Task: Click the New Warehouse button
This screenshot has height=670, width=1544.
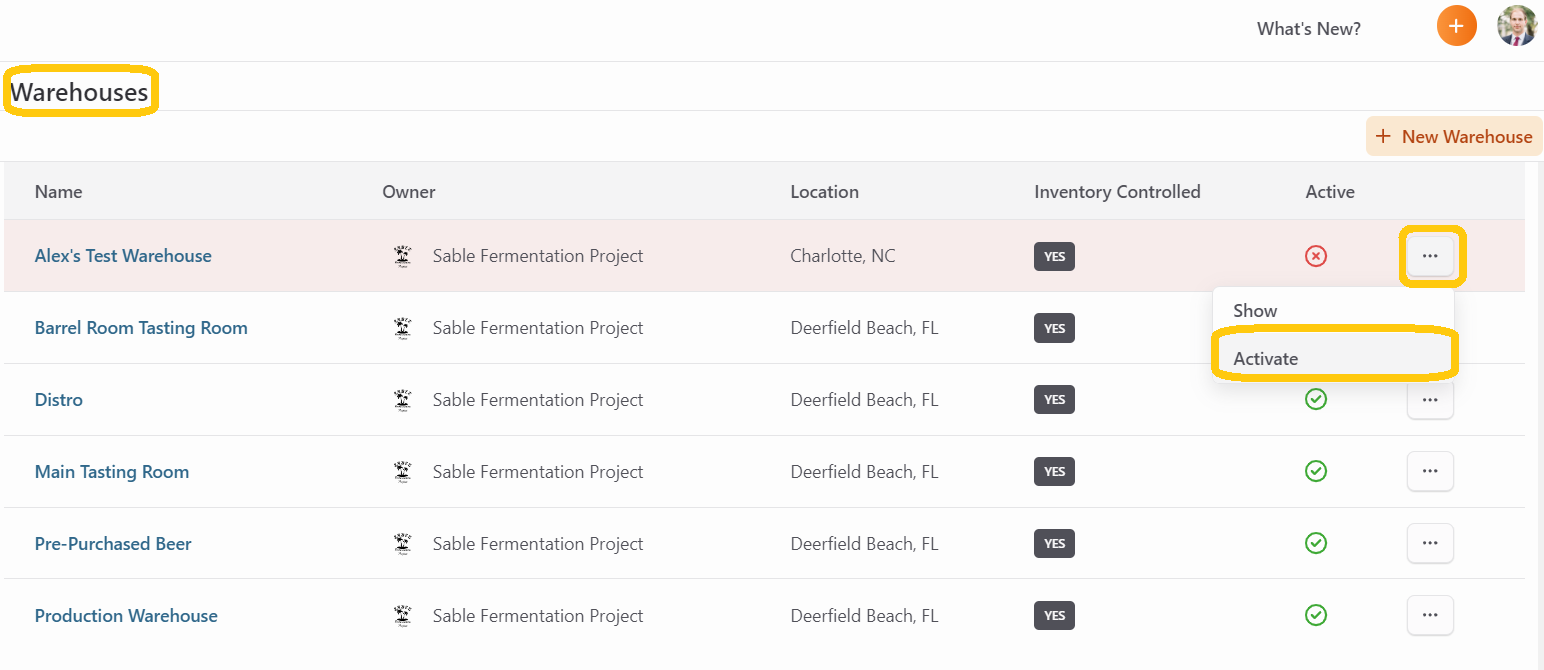Action: pos(1454,136)
